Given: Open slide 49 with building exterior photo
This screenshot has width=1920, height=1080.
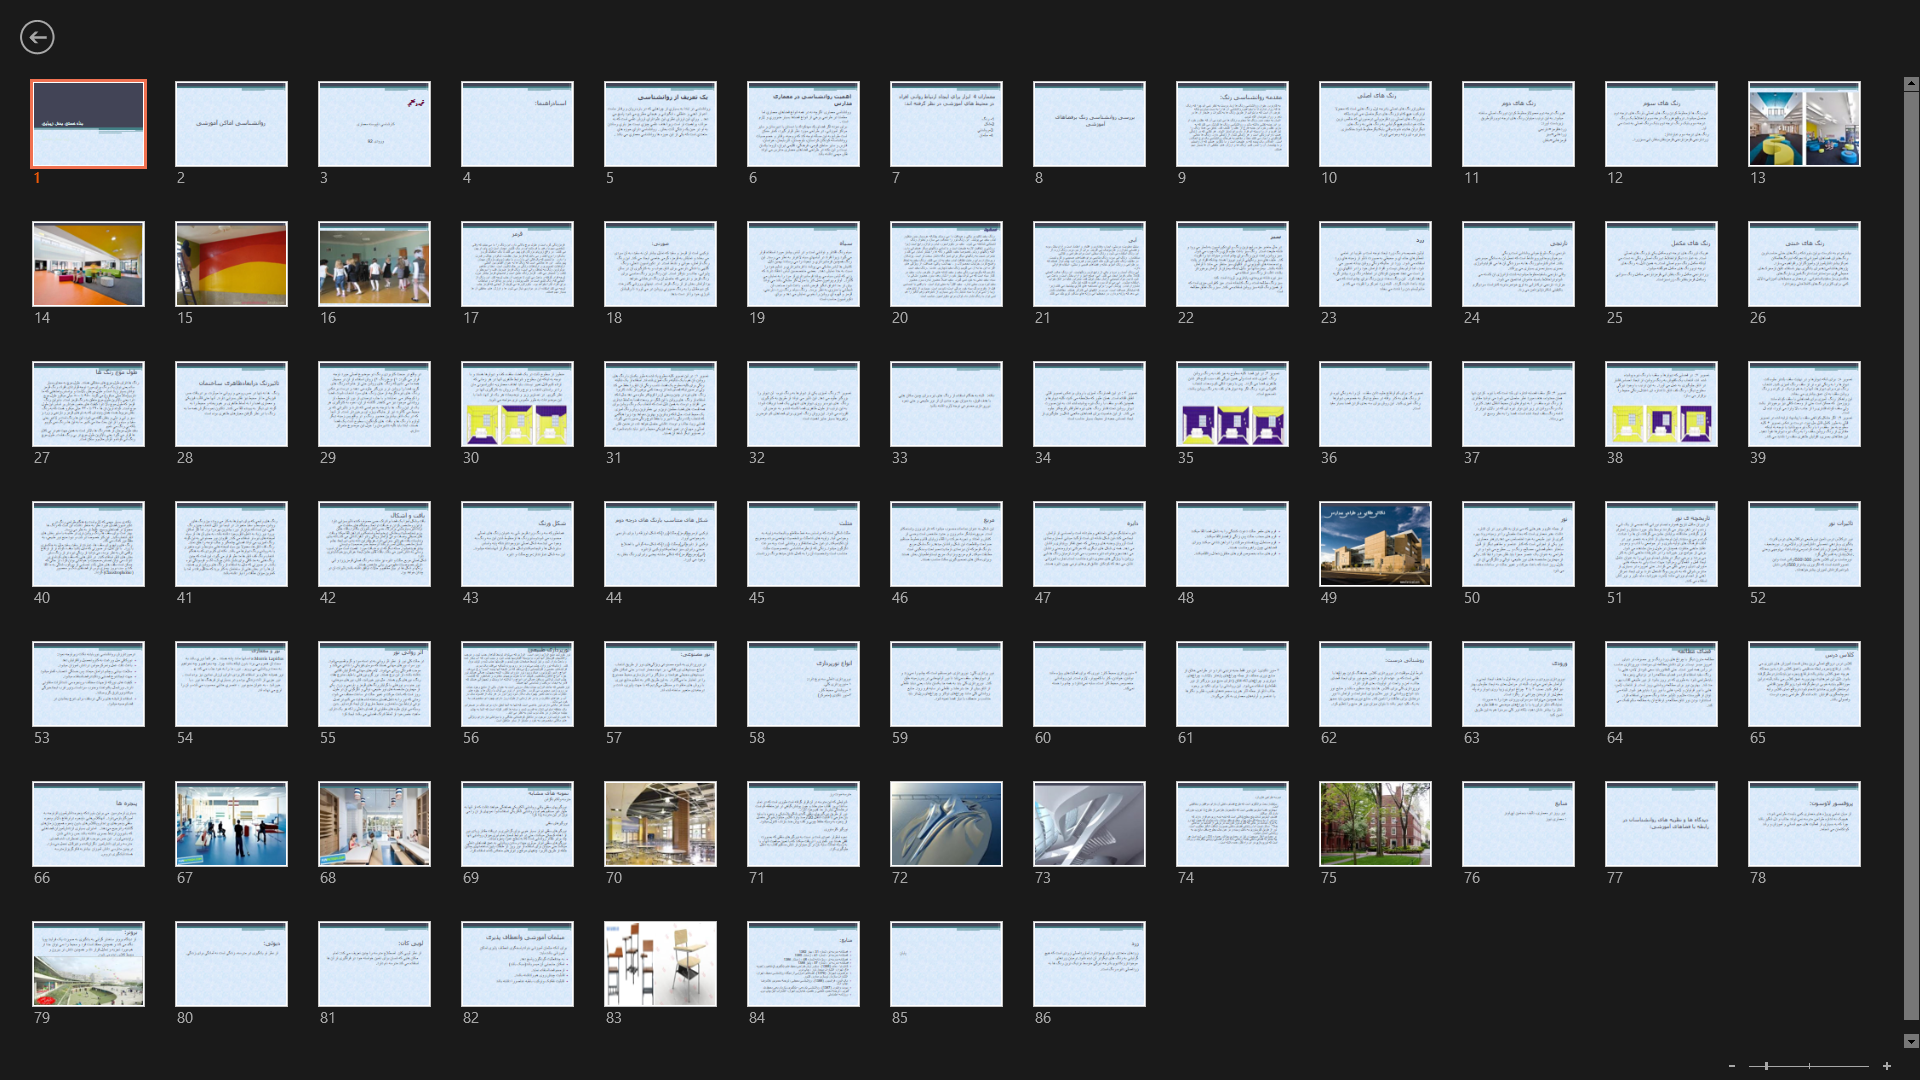Looking at the screenshot, I should point(1375,544).
